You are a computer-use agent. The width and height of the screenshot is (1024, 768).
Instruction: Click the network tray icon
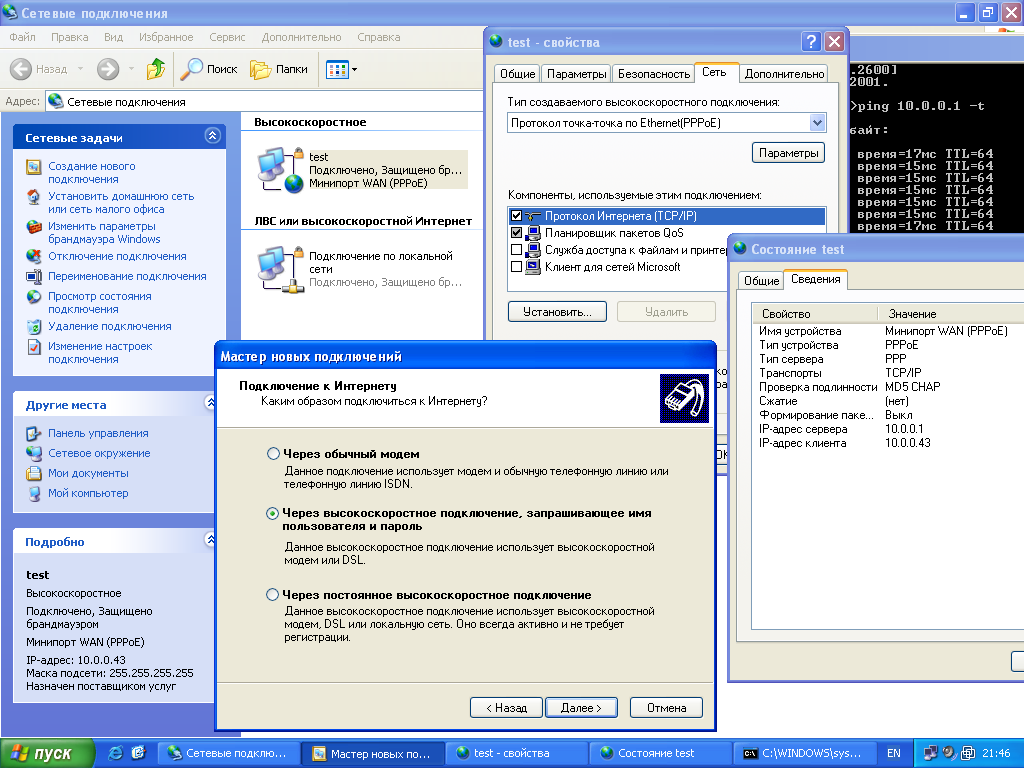pyautogui.click(x=930, y=753)
